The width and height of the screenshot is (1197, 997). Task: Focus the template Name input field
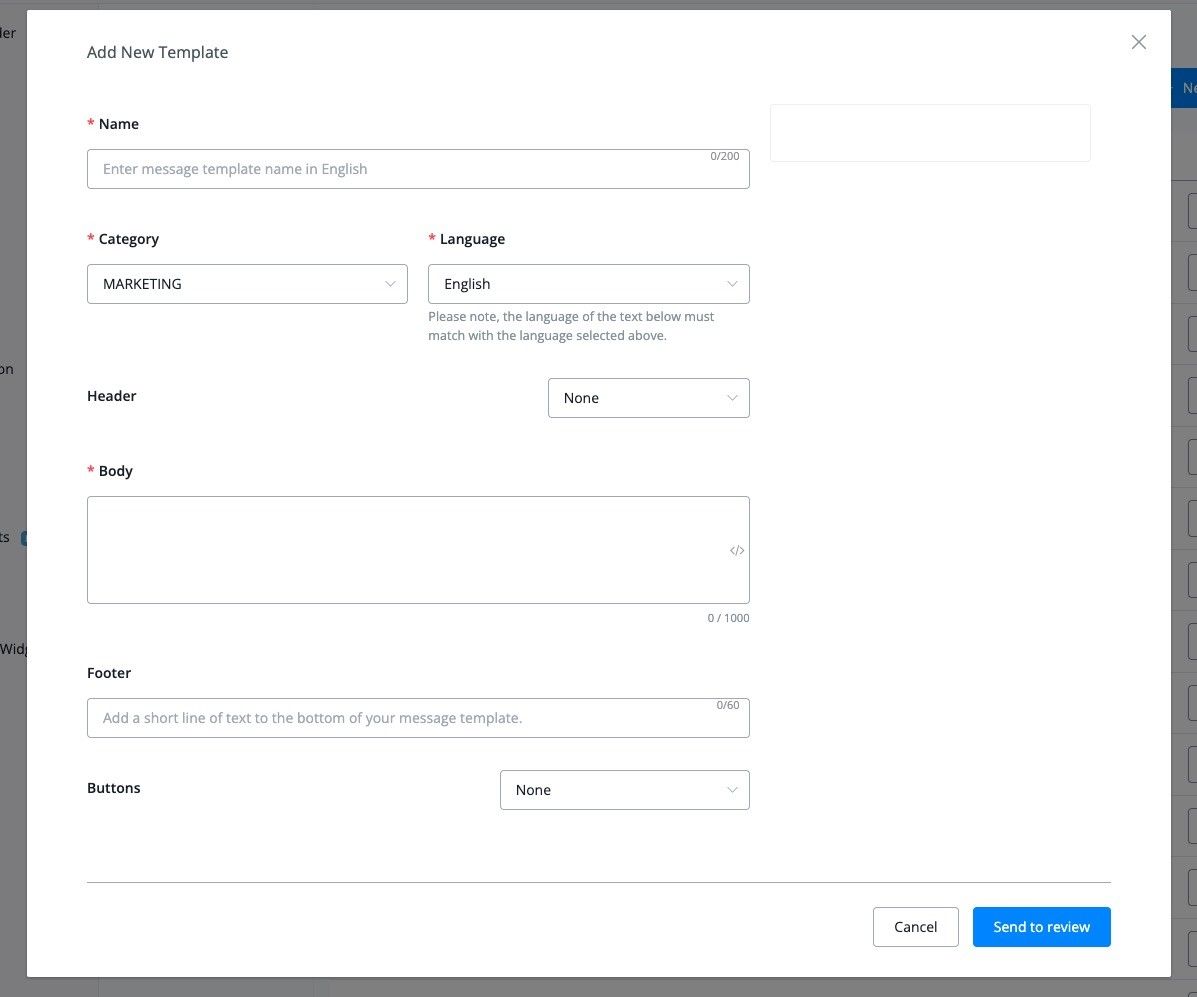tap(400, 170)
